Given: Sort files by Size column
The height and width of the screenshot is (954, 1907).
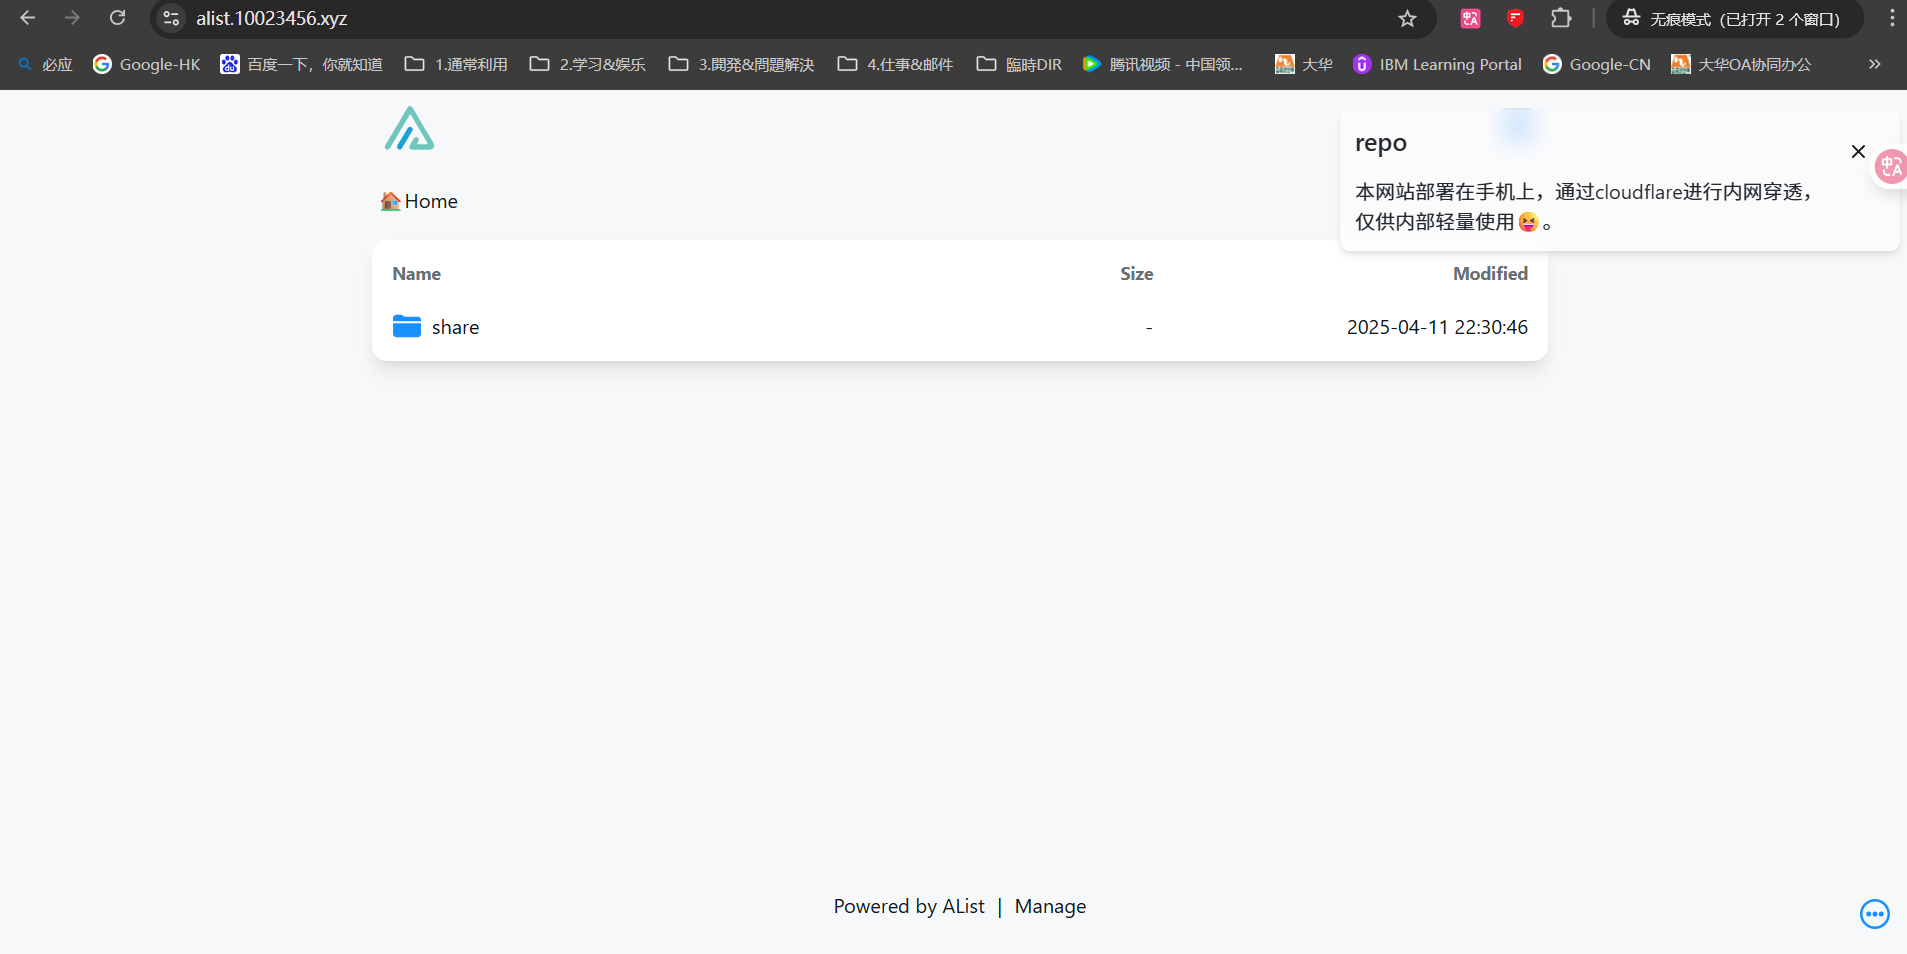Looking at the screenshot, I should [1136, 274].
